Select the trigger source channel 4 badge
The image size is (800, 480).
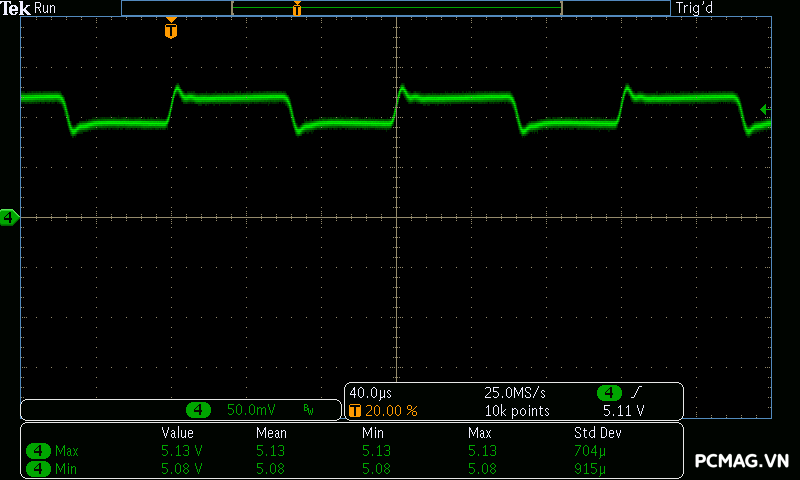point(608,393)
